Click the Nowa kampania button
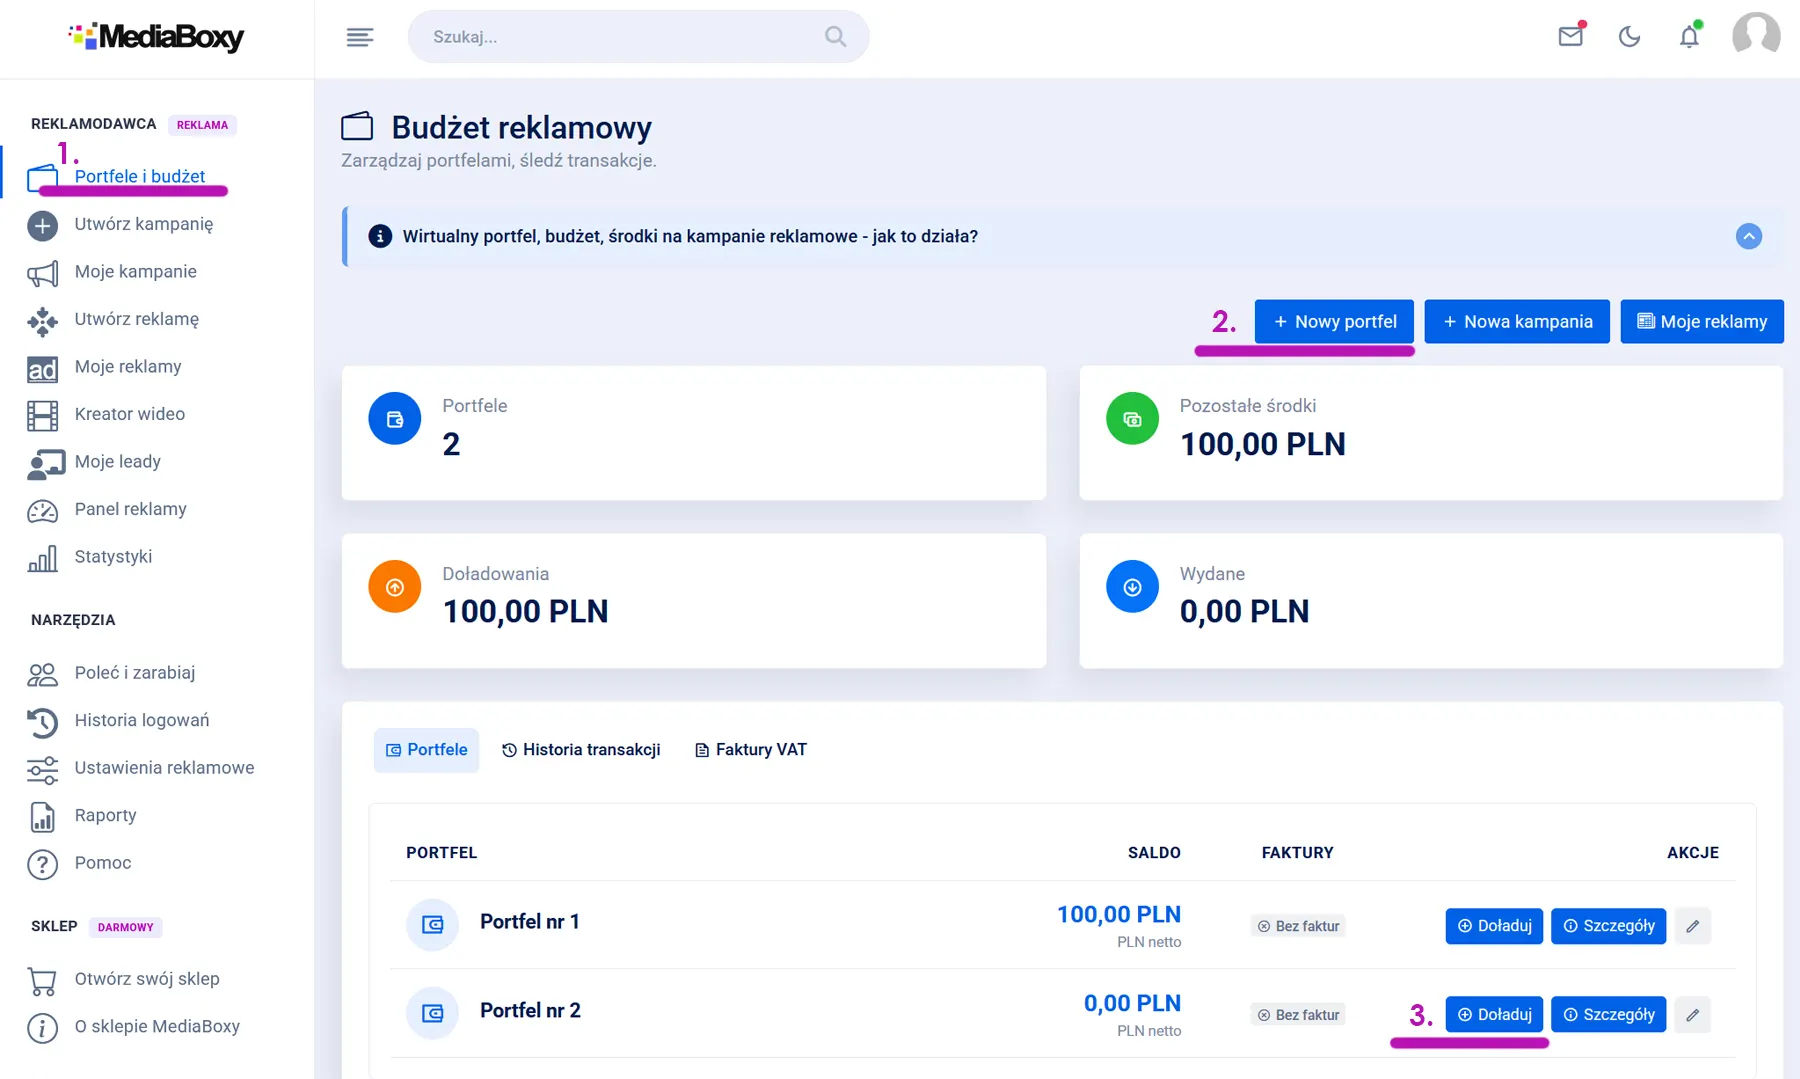This screenshot has width=1800, height=1079. tap(1517, 321)
